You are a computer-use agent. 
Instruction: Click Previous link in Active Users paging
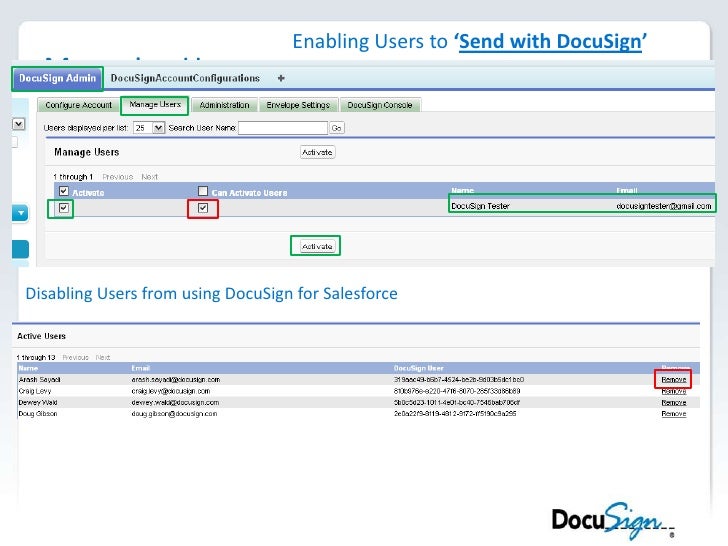(x=75, y=358)
